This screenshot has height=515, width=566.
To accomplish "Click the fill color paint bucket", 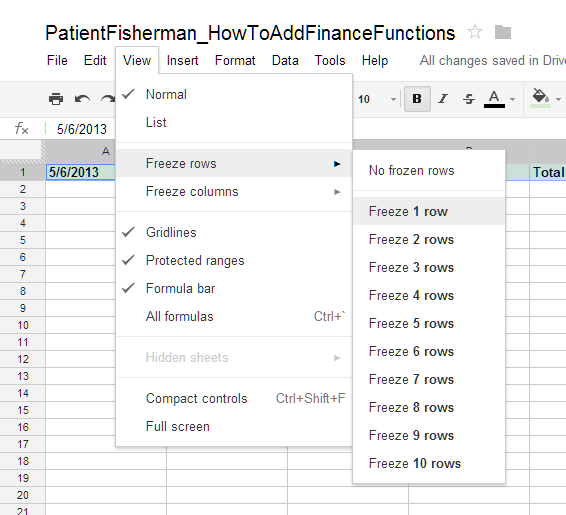I will coord(540,98).
